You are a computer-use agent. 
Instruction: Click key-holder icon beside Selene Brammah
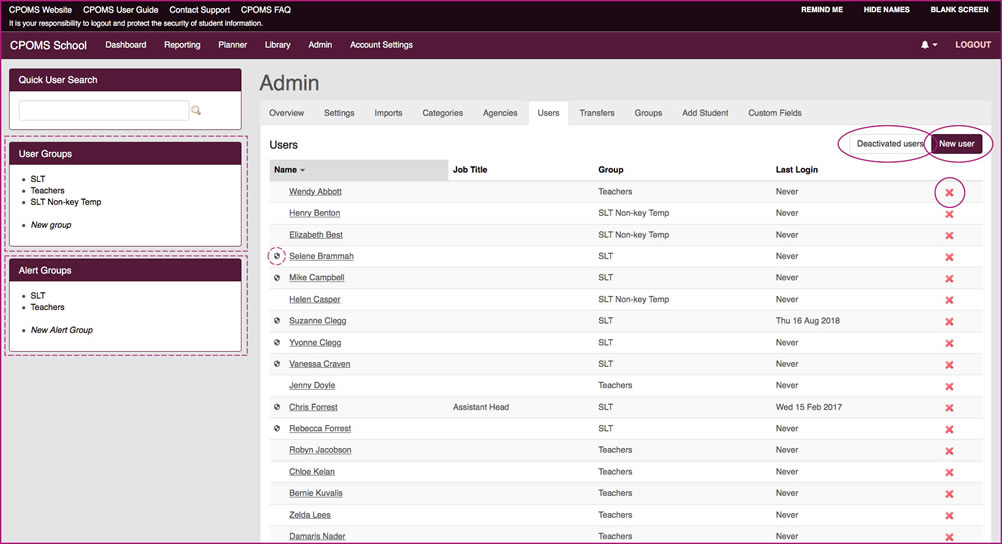pyautogui.click(x=277, y=256)
